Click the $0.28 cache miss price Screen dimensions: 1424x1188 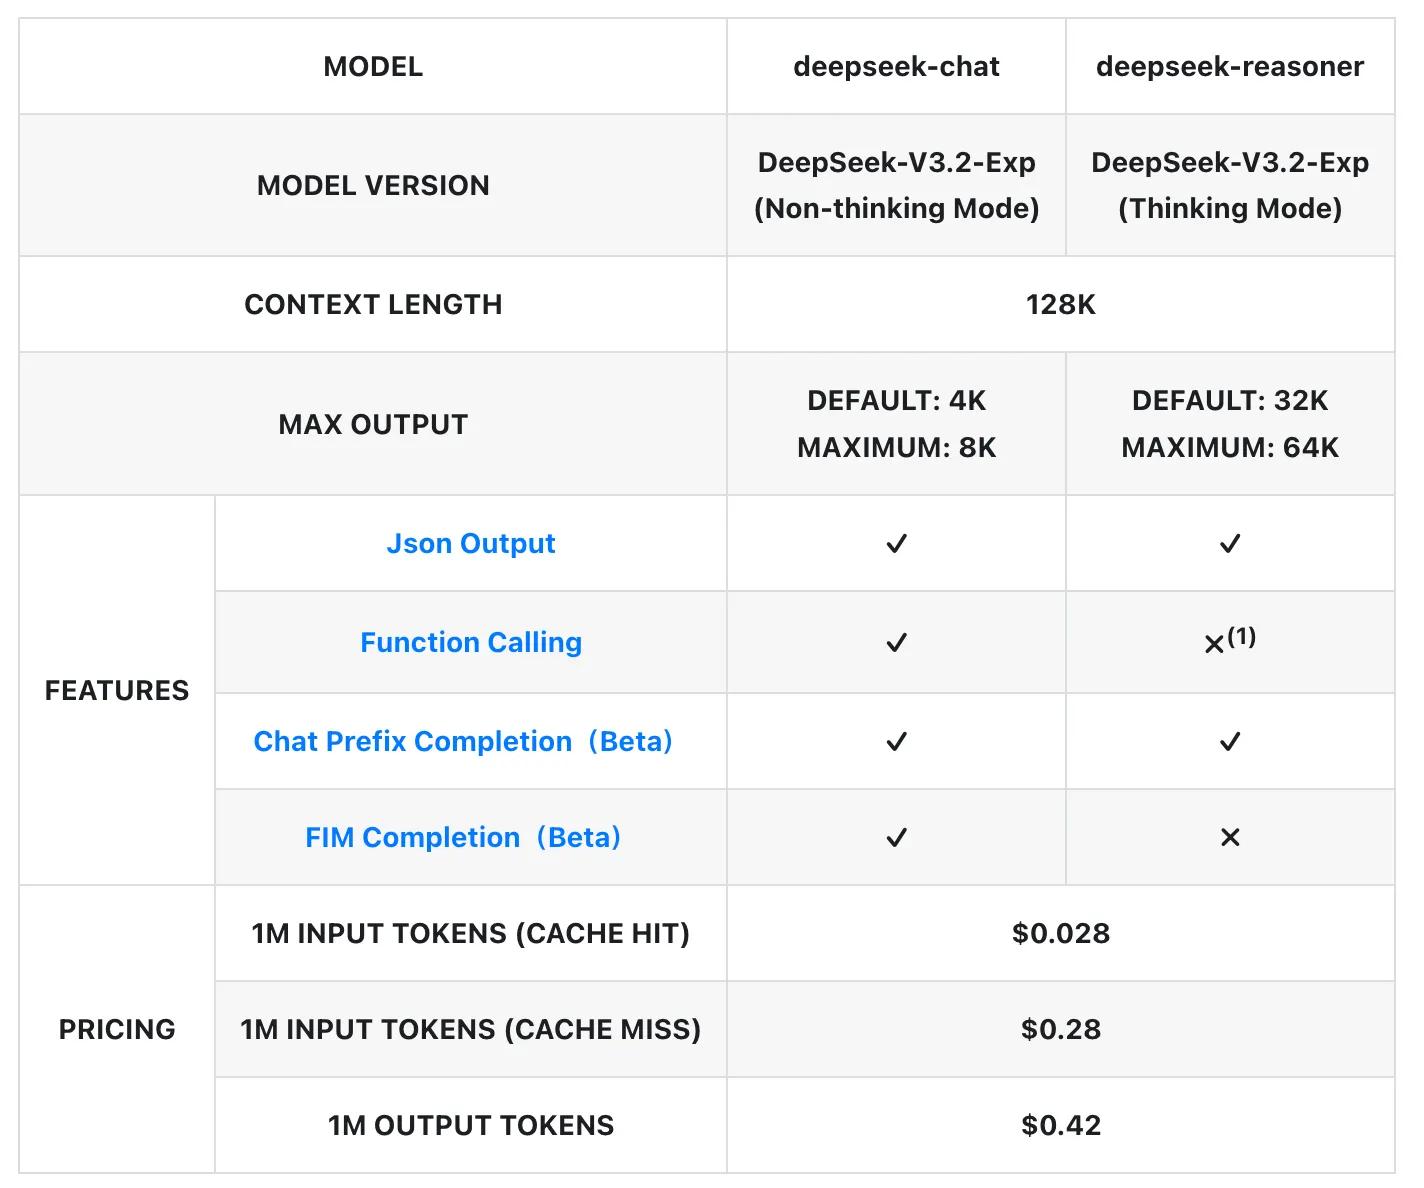1060,1029
